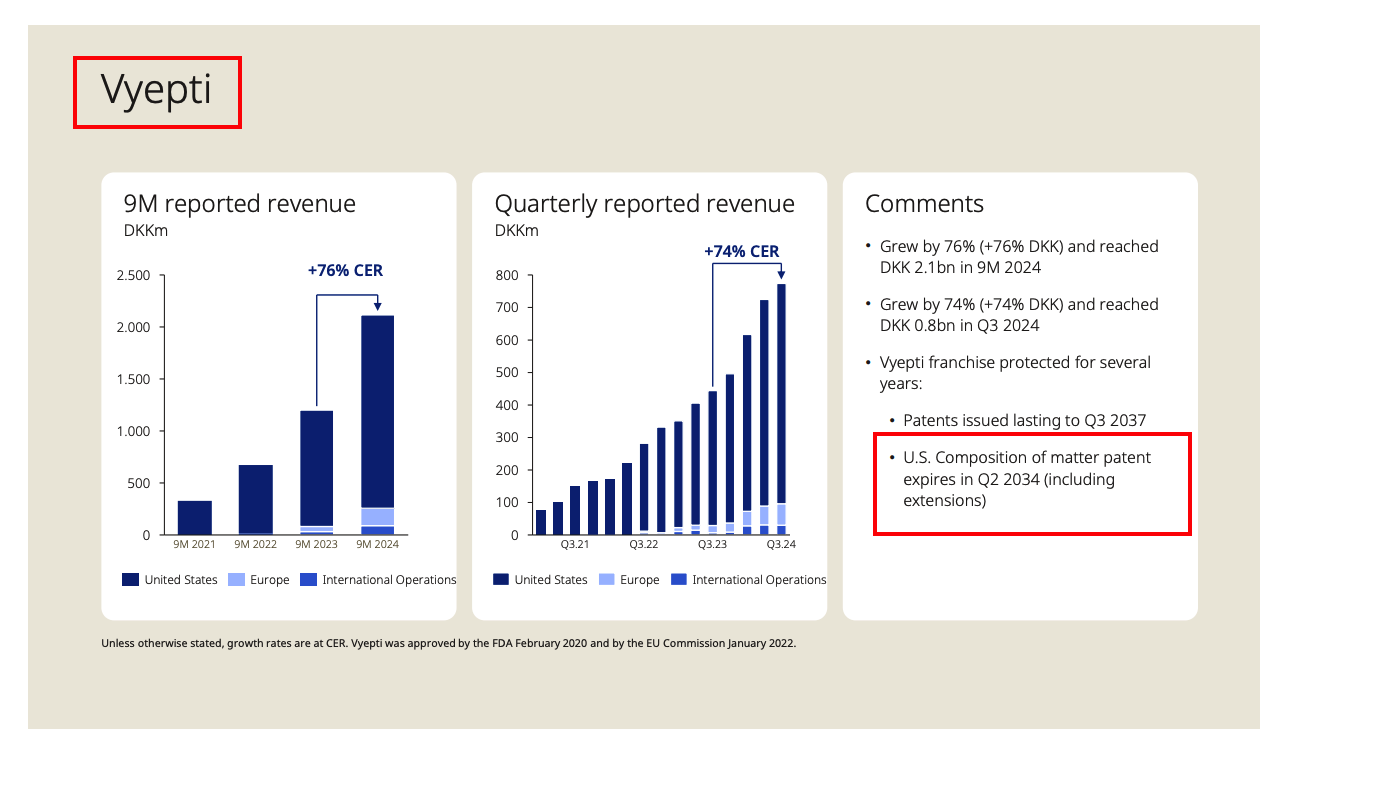This screenshot has width=1400, height=800.
Task: Click the "+74% CER" growth label
Action: click(x=741, y=252)
